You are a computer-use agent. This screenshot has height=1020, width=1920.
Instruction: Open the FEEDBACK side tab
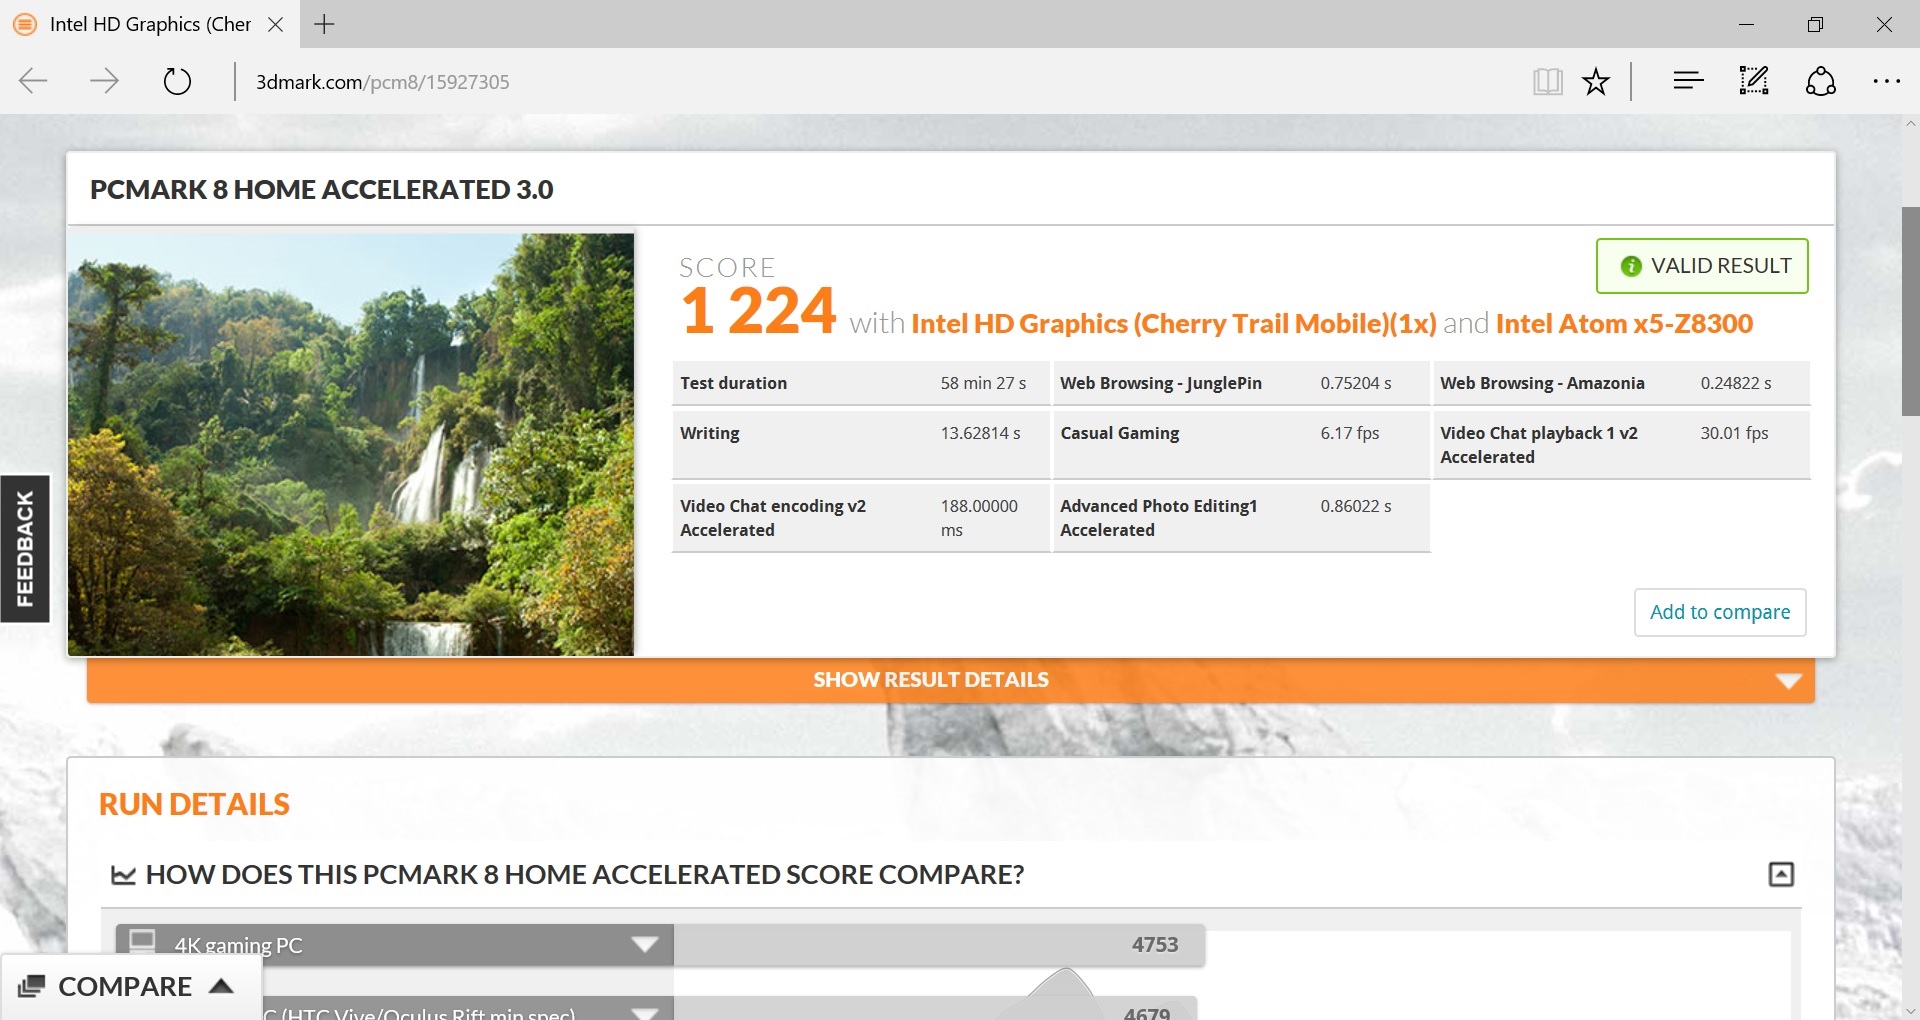25,548
